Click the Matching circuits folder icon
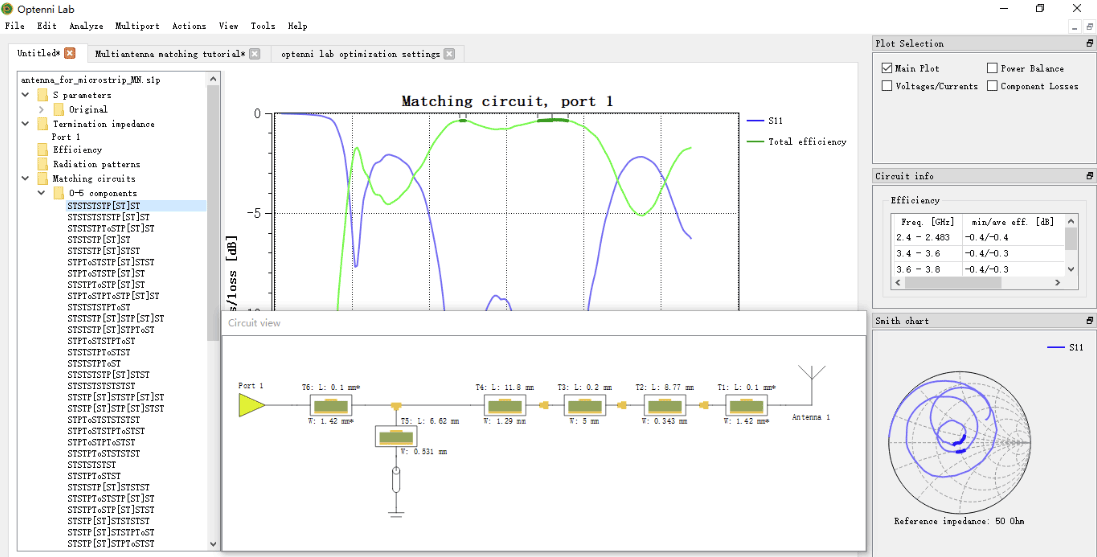 click(43, 178)
